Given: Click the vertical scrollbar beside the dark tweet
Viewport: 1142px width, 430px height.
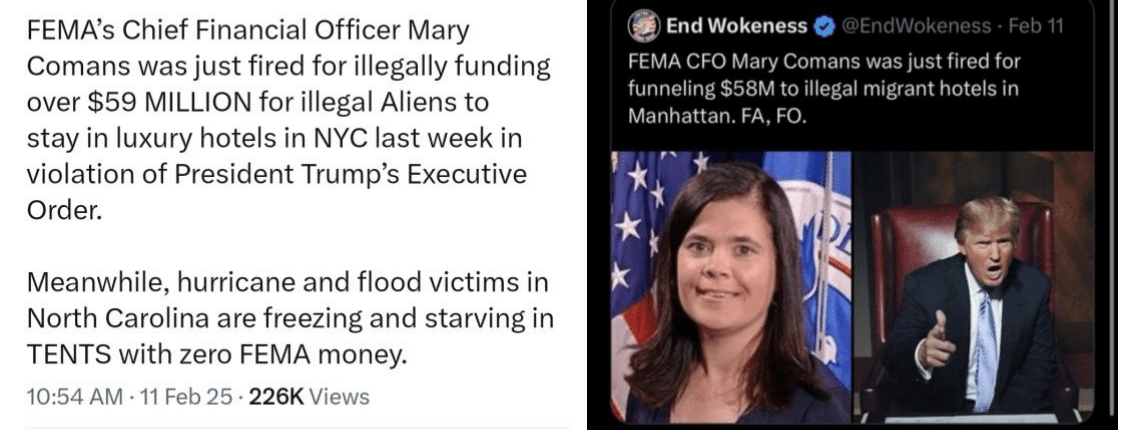Looking at the screenshot, I should point(1111,211).
